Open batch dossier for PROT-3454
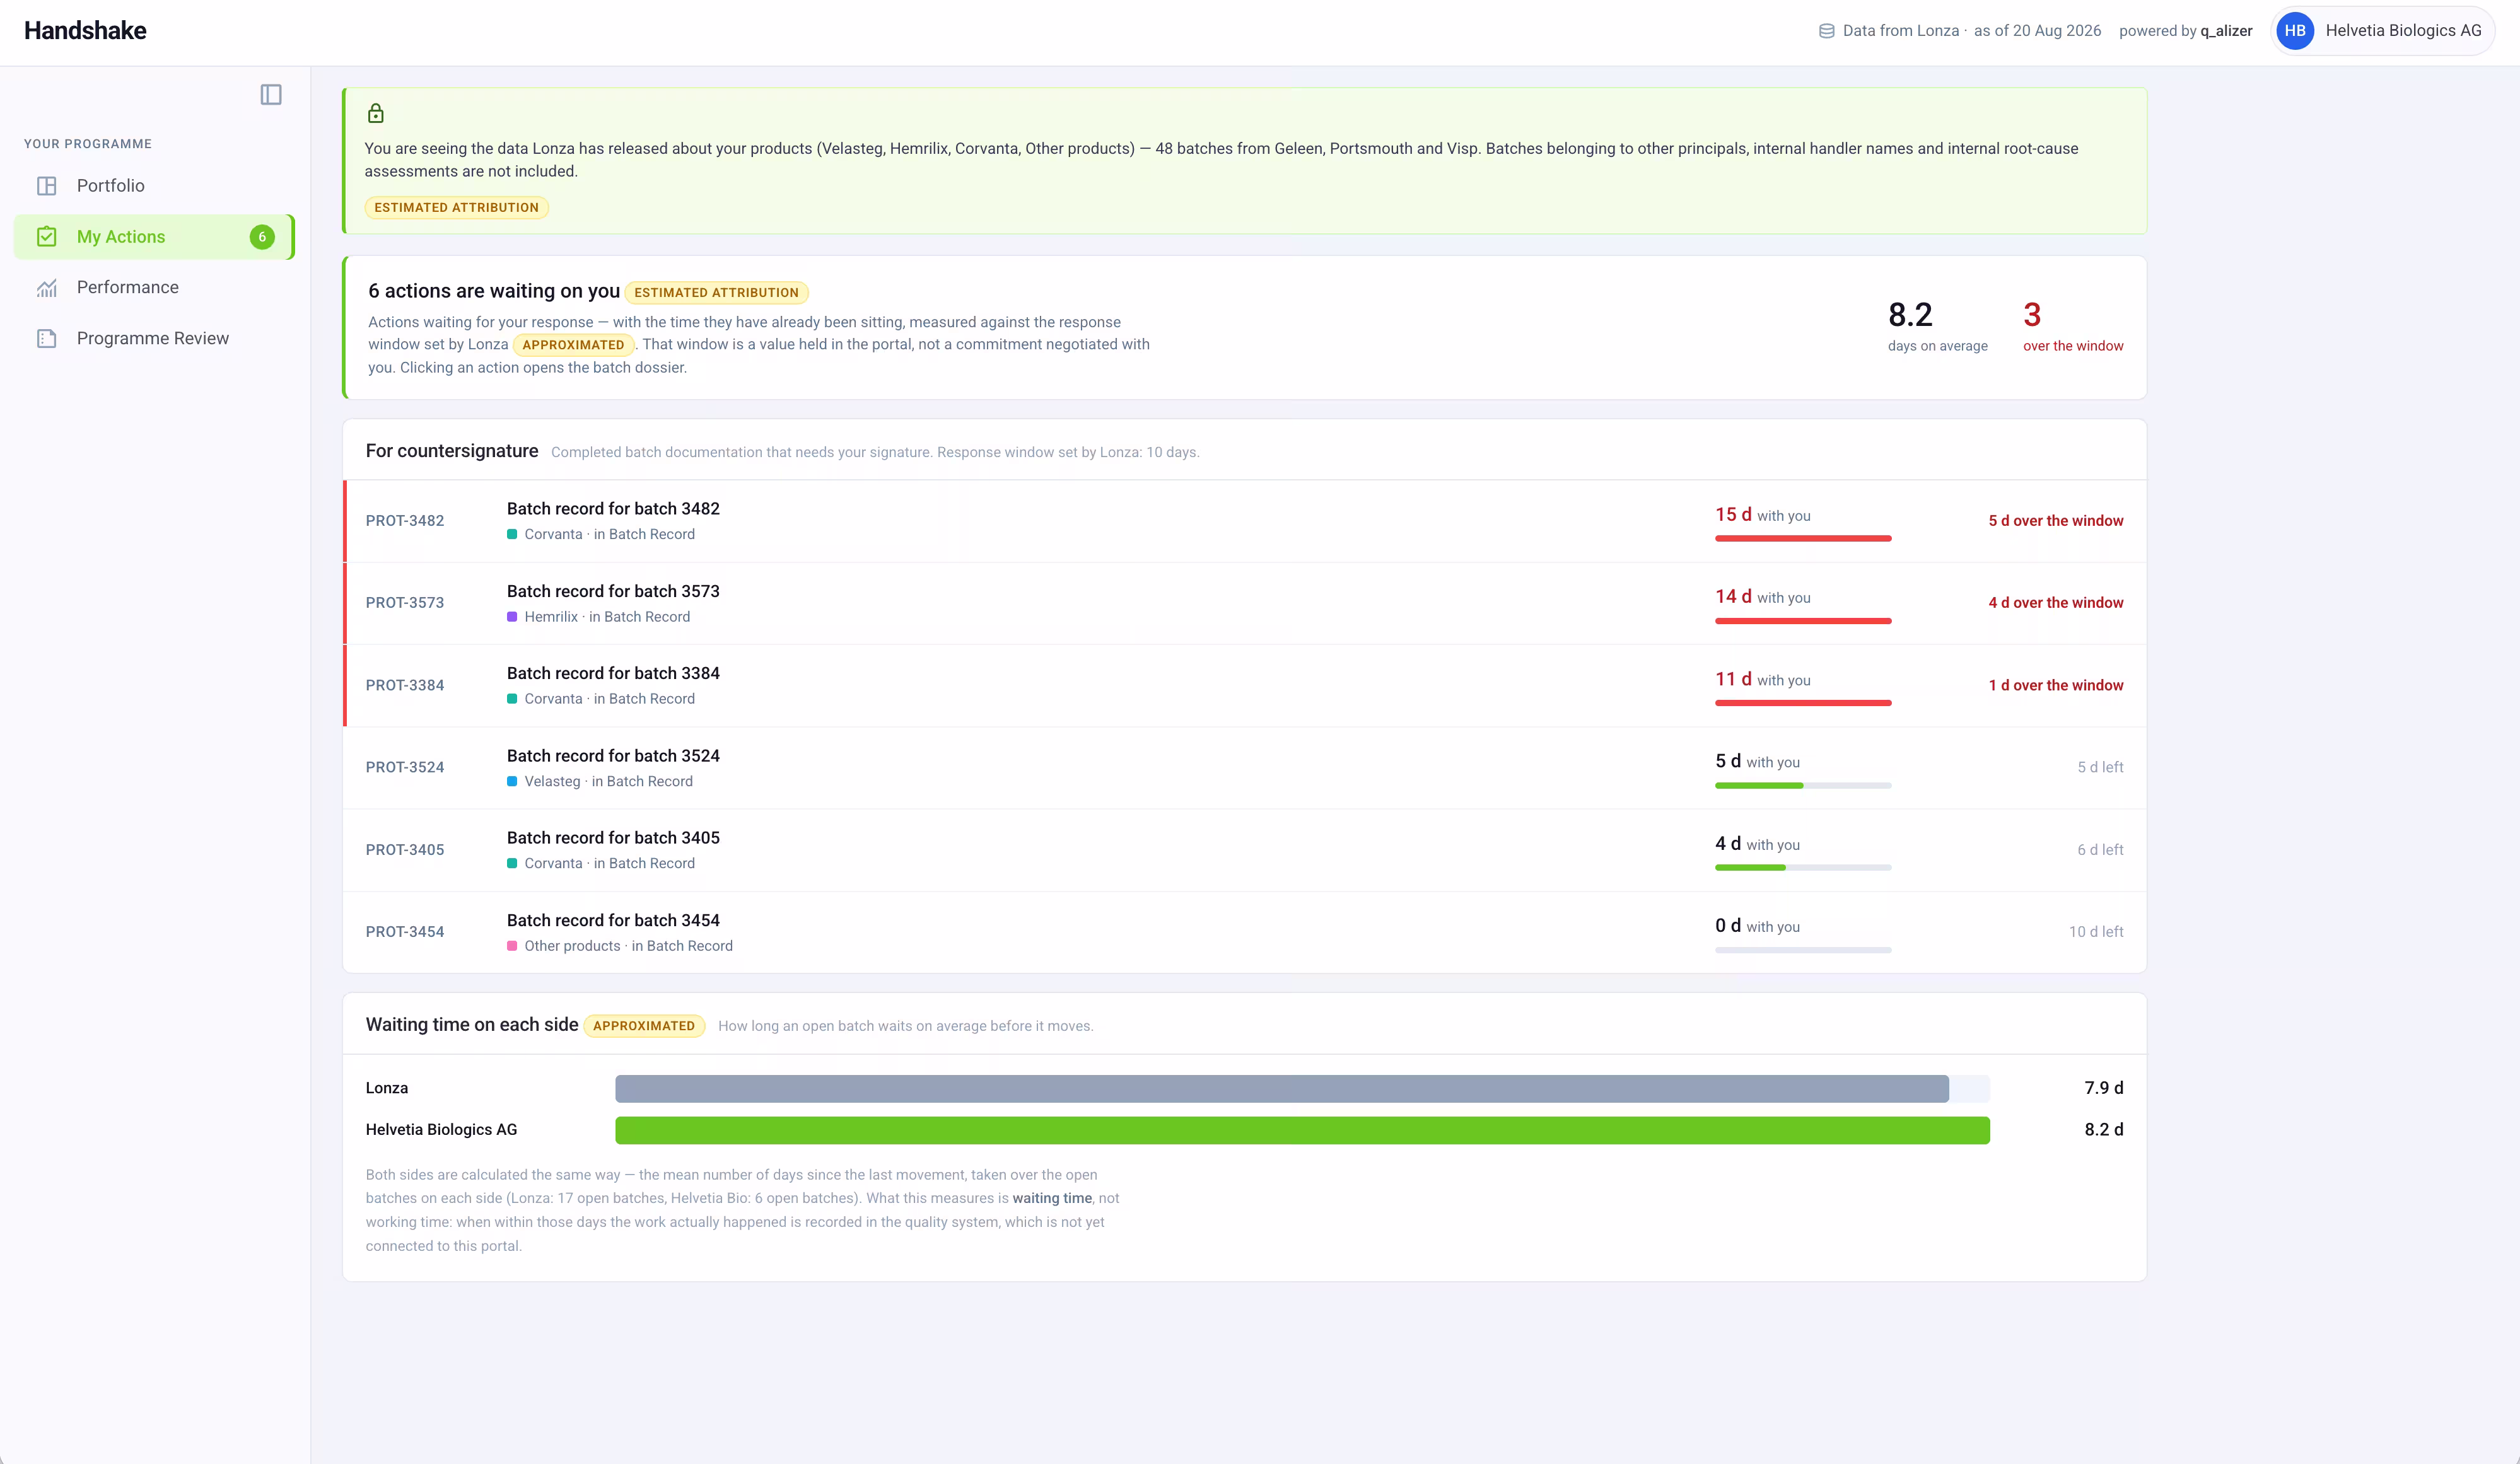2520x1464 pixels. coord(1245,932)
